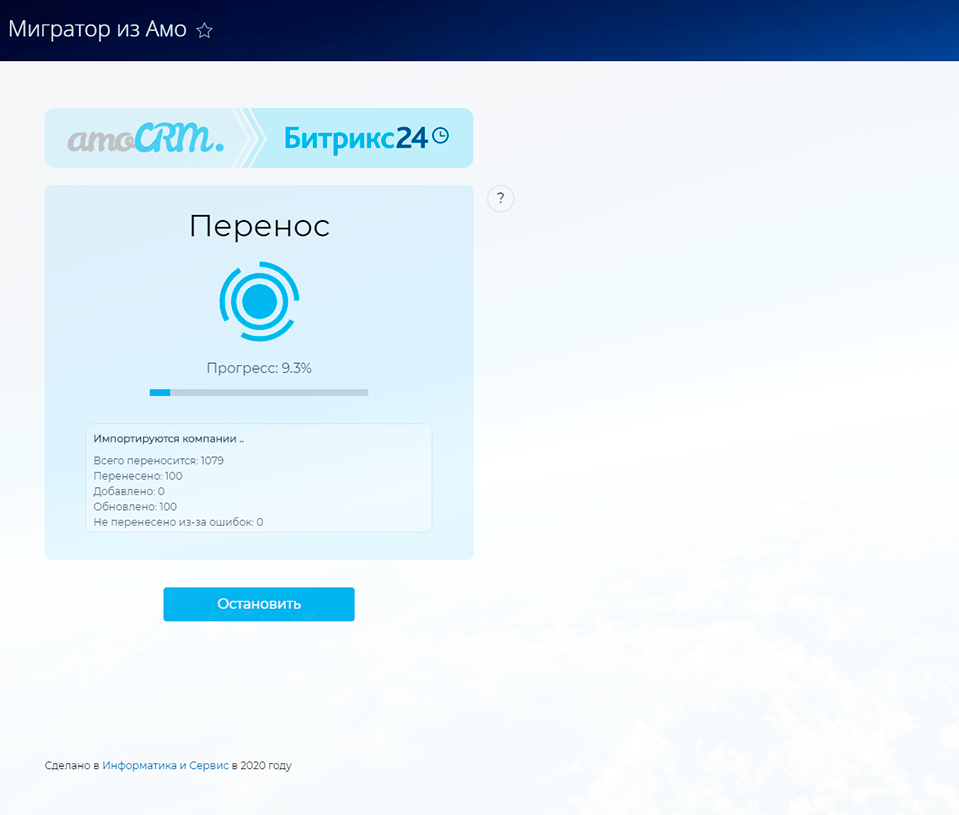Click the Перенесено: 100 line
The image size is (959, 815).
138,476
